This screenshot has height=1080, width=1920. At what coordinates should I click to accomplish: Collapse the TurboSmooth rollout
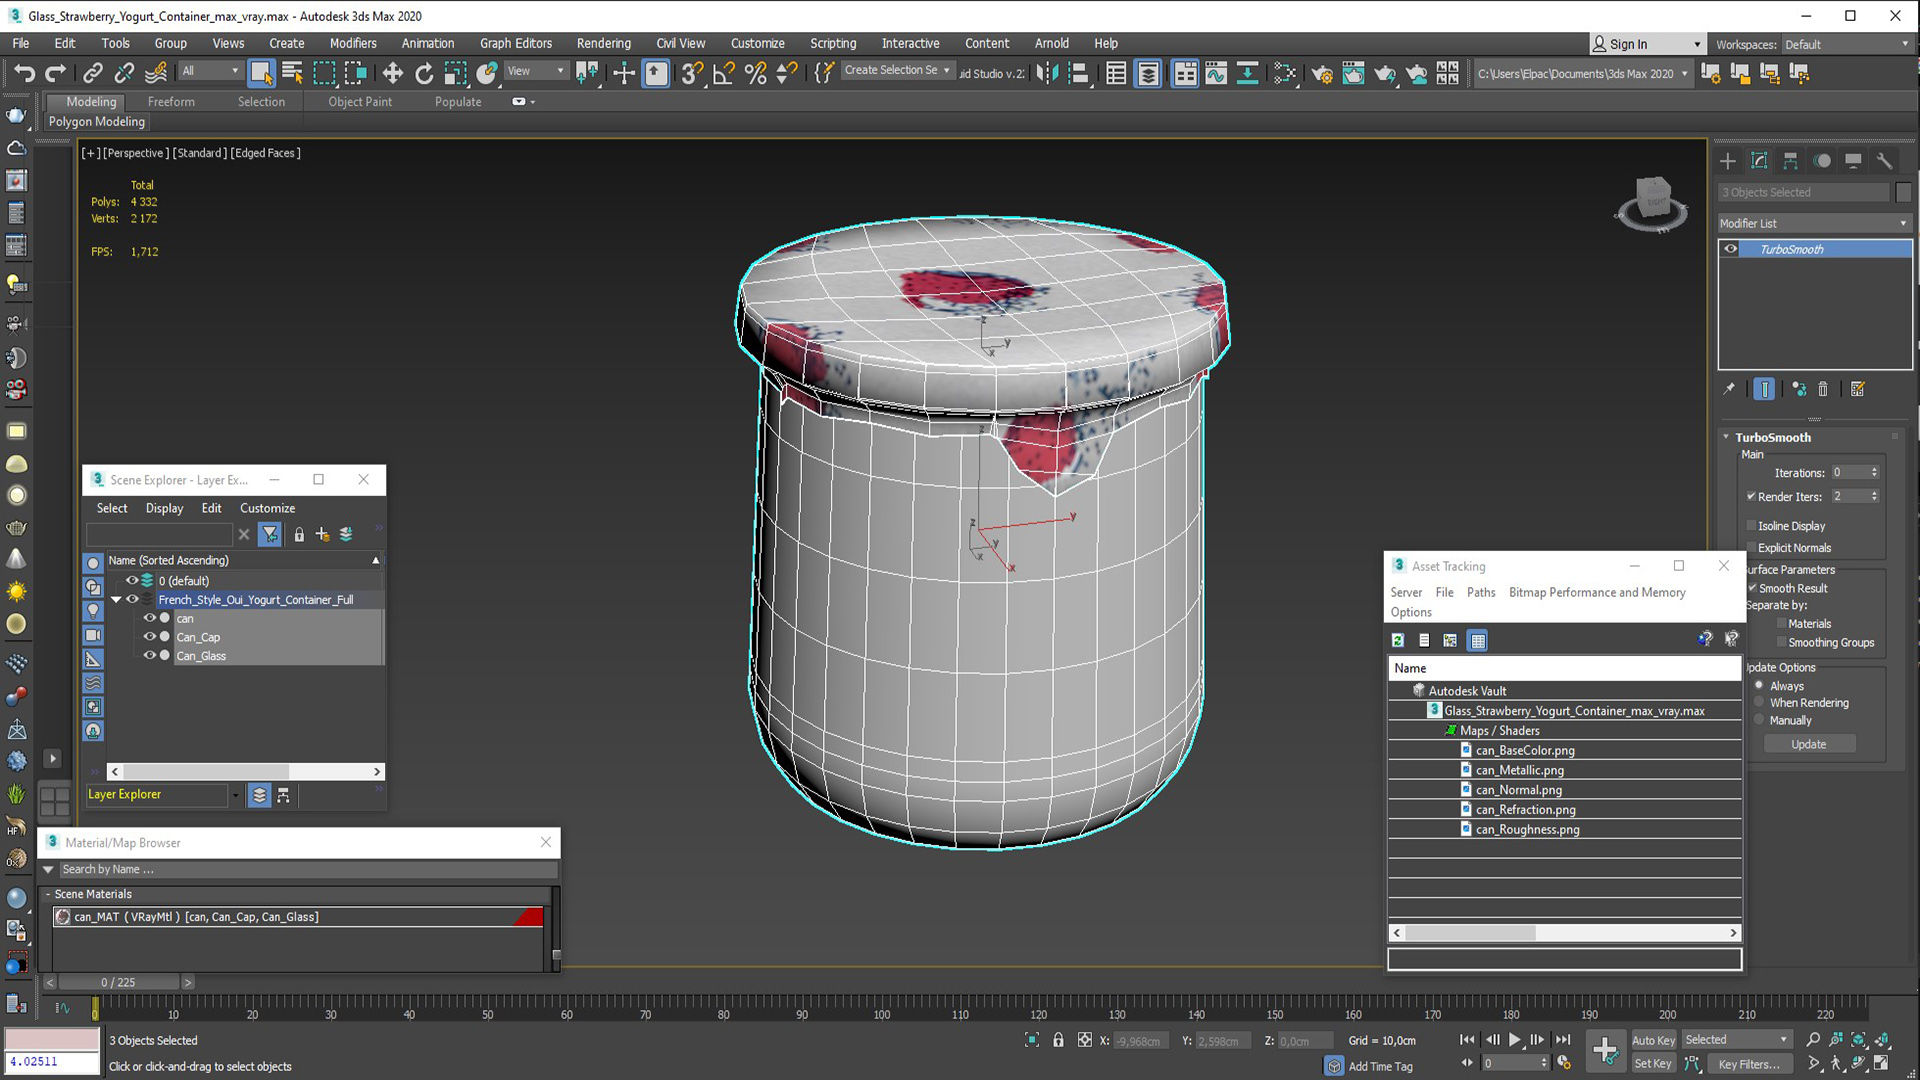1726,437
